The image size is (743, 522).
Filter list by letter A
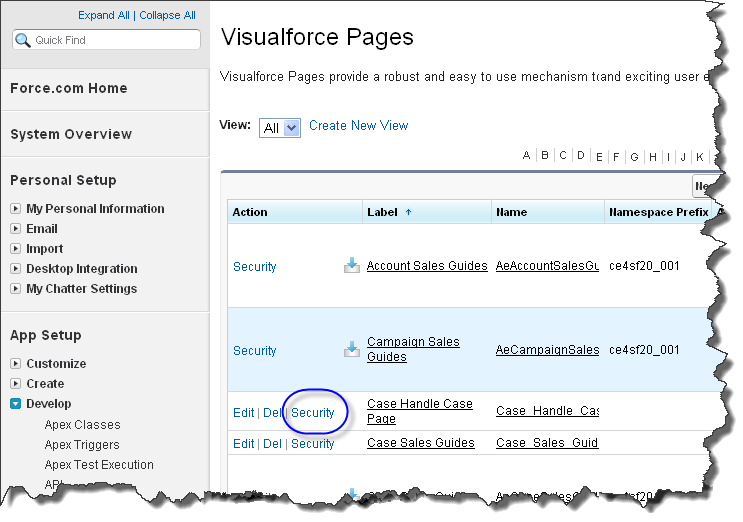[x=526, y=155]
